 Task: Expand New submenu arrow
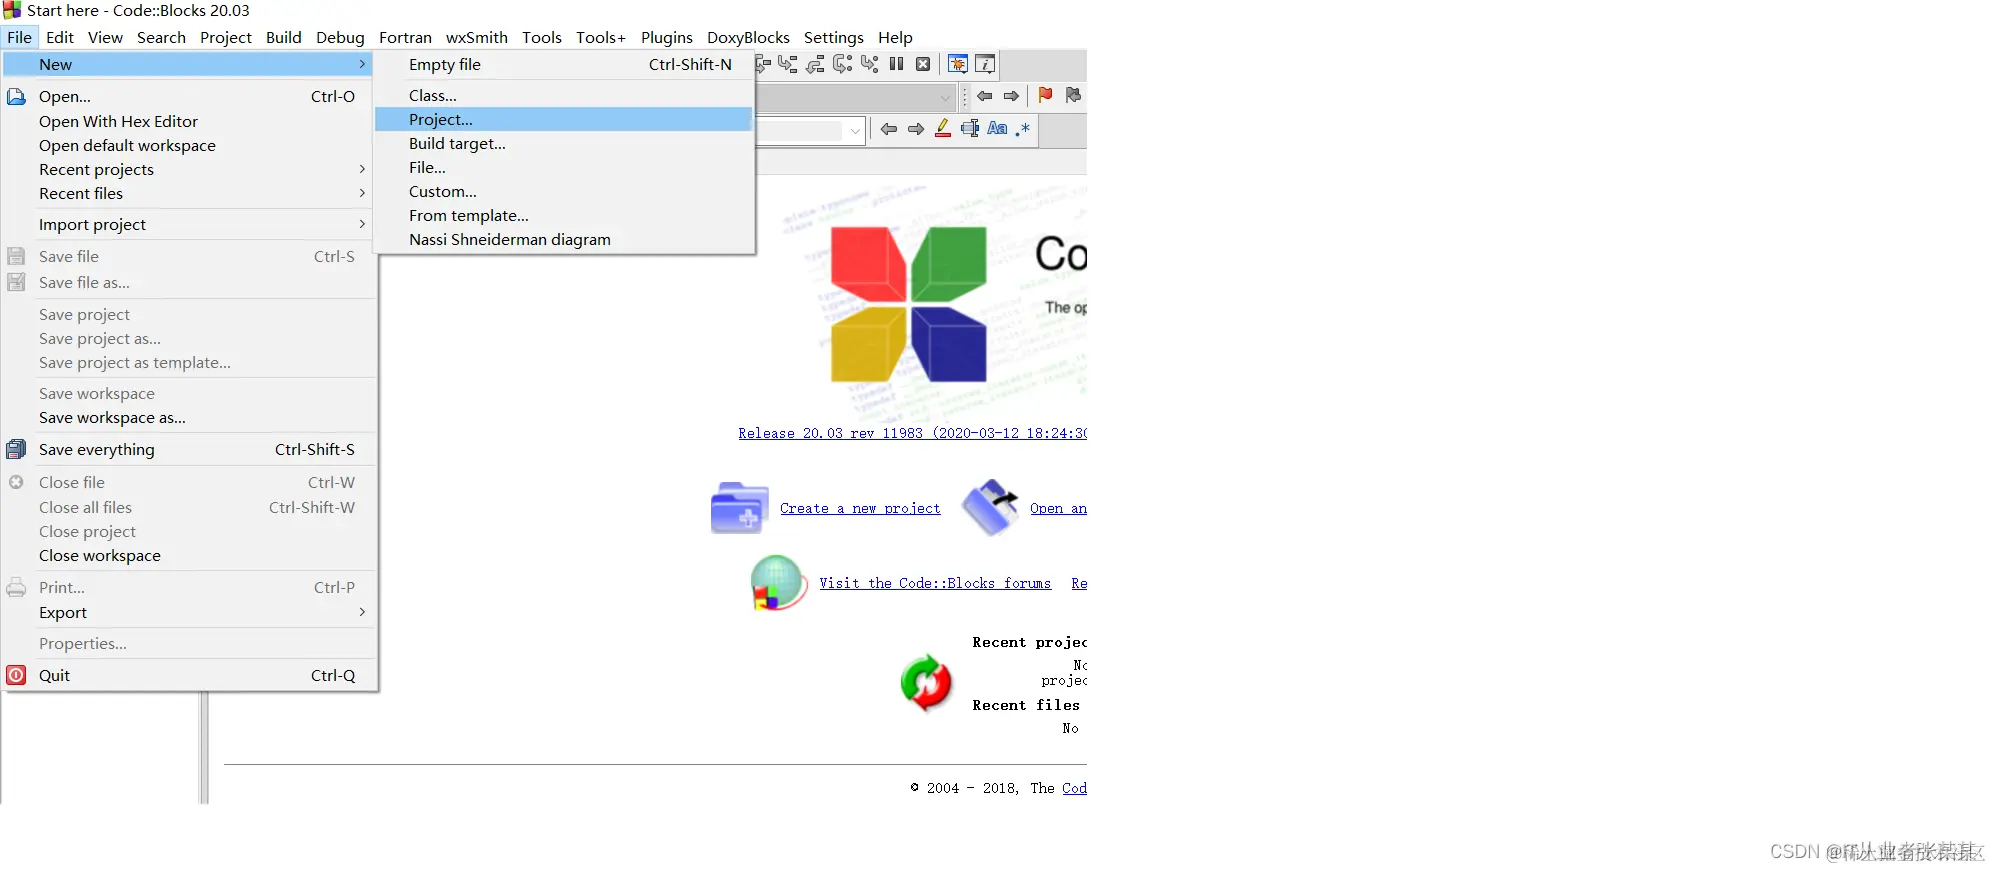point(362,64)
